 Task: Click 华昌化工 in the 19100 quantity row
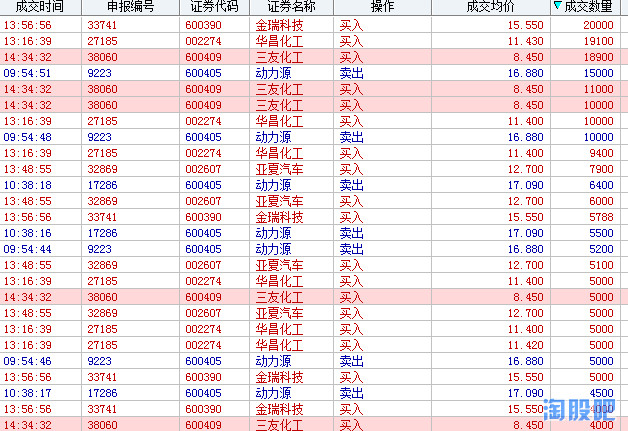pyautogui.click(x=279, y=41)
